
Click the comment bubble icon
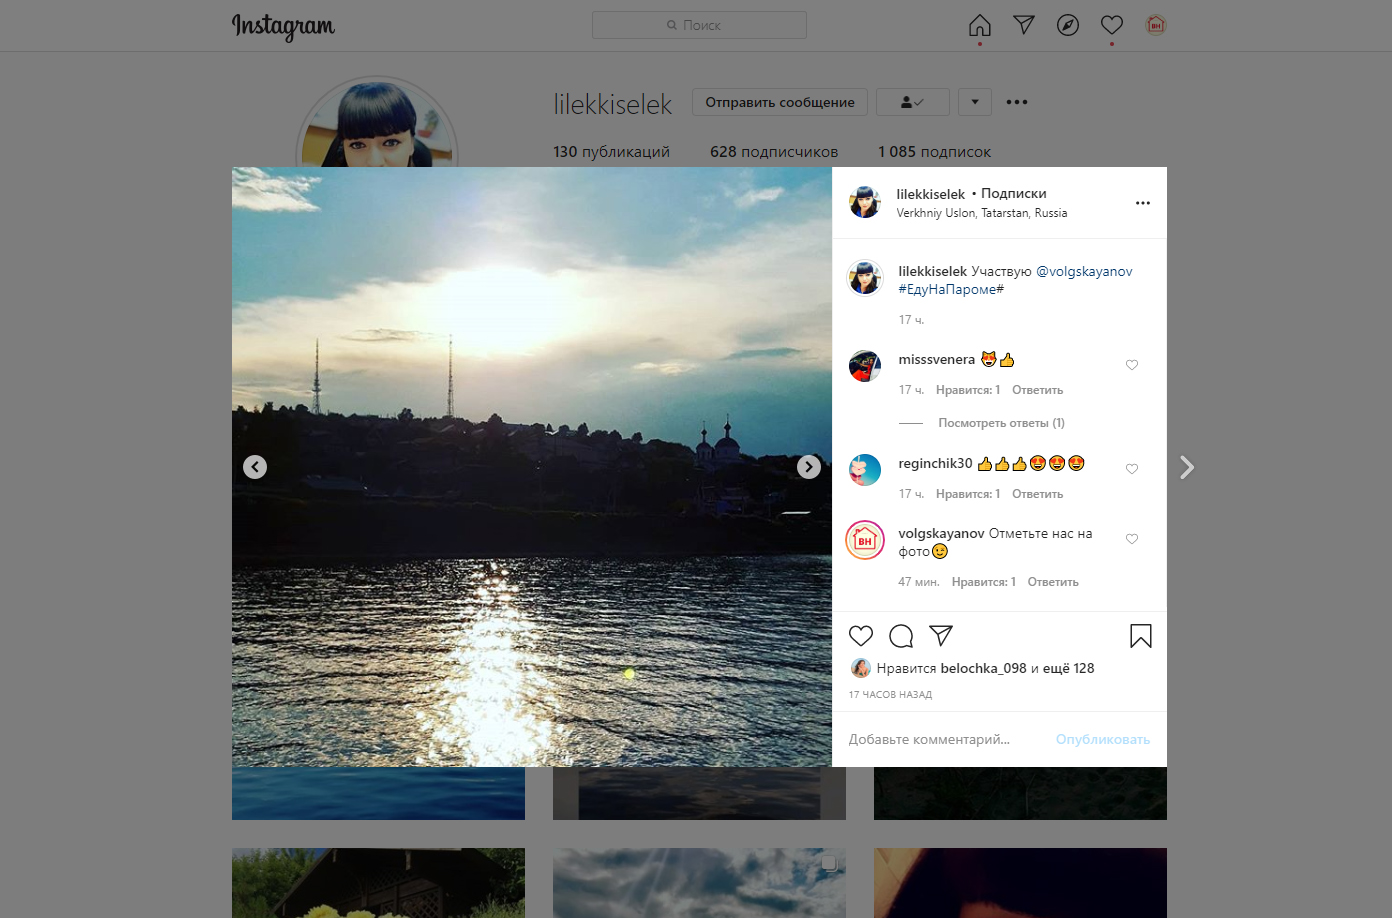[x=901, y=636]
